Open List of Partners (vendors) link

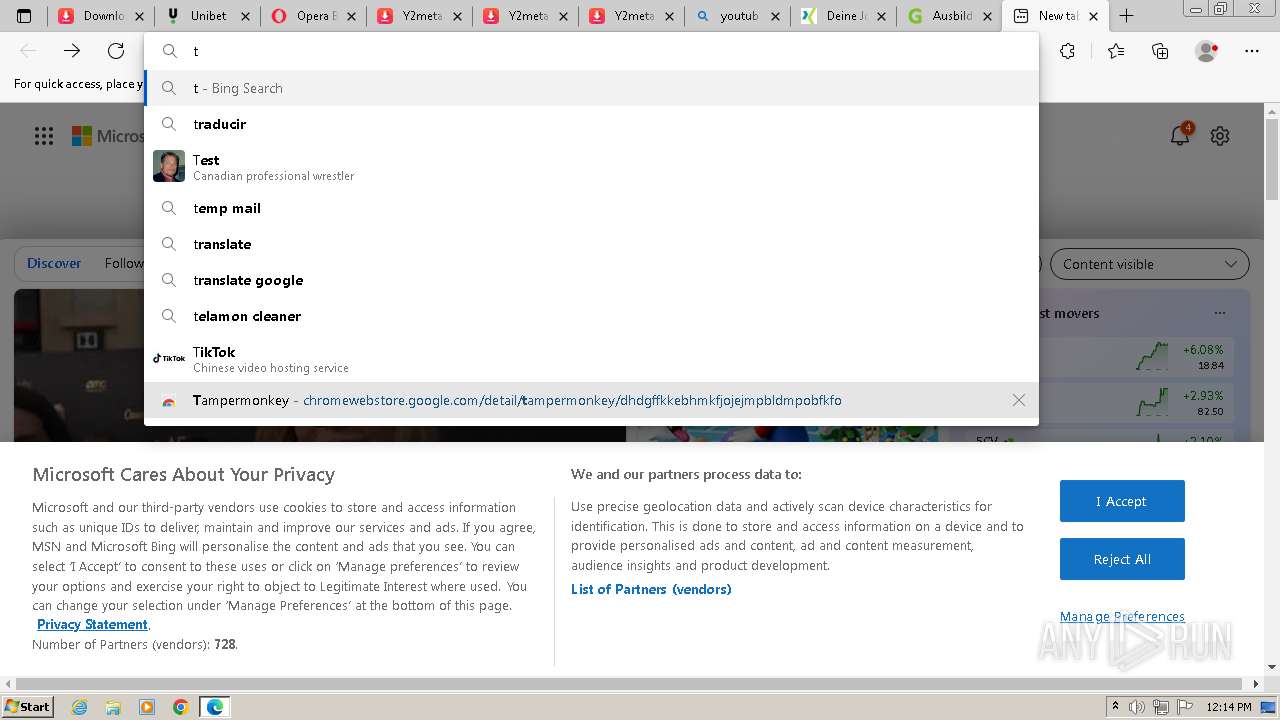pyautogui.click(x=651, y=589)
